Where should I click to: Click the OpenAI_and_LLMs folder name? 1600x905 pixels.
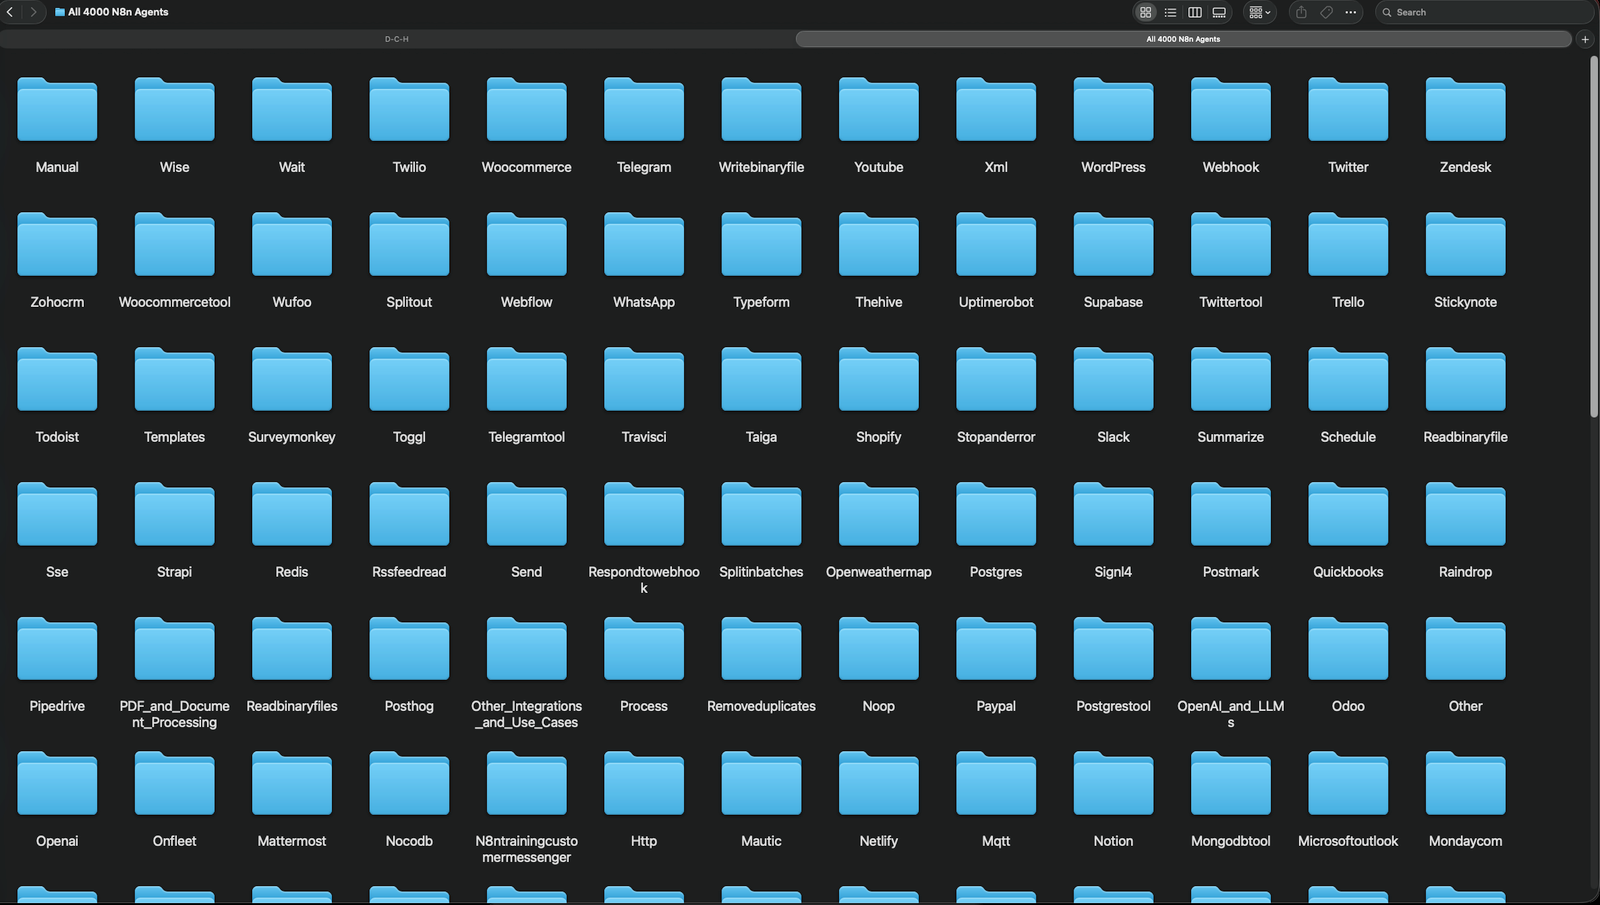tap(1231, 714)
